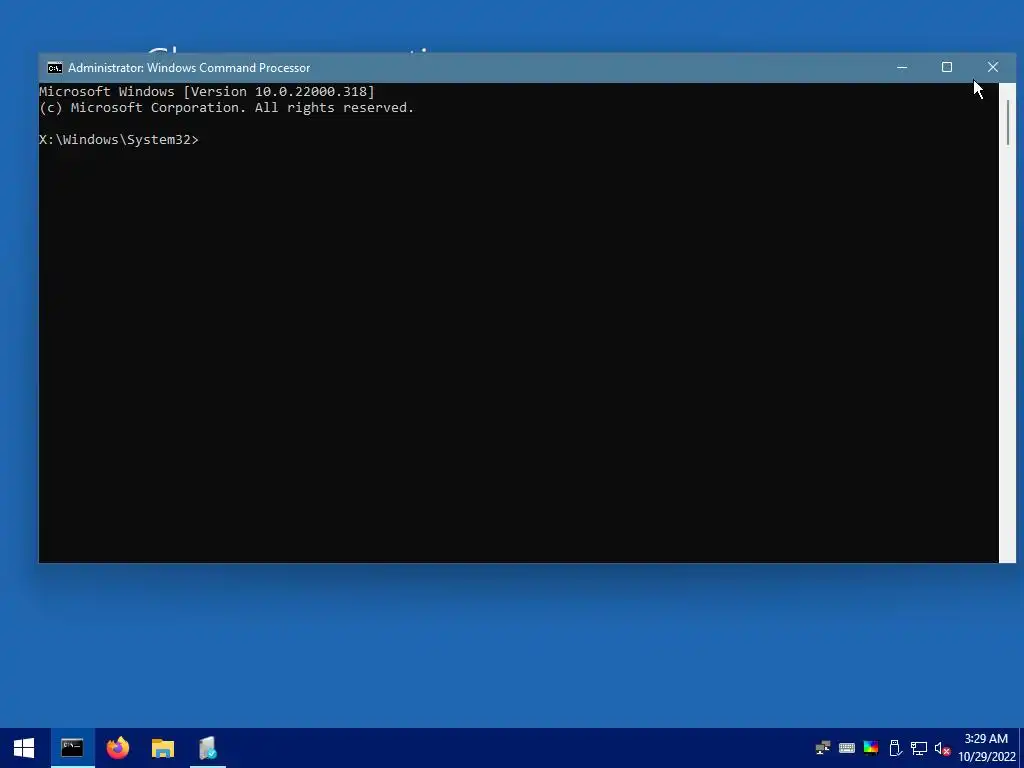
Task: Click the console vertical scrollbar thumb
Action: point(1008,122)
